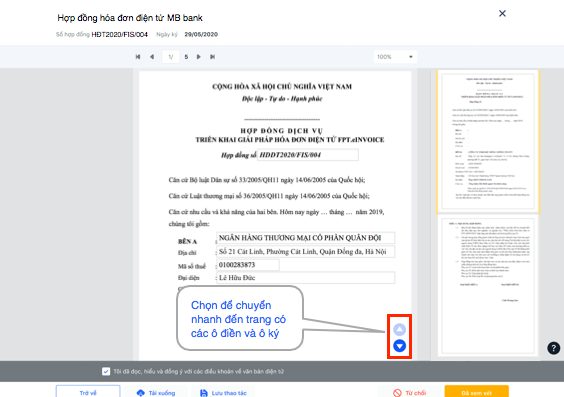Jump down to next fill field
Viewport: 564px width, 397px height.
(400, 346)
